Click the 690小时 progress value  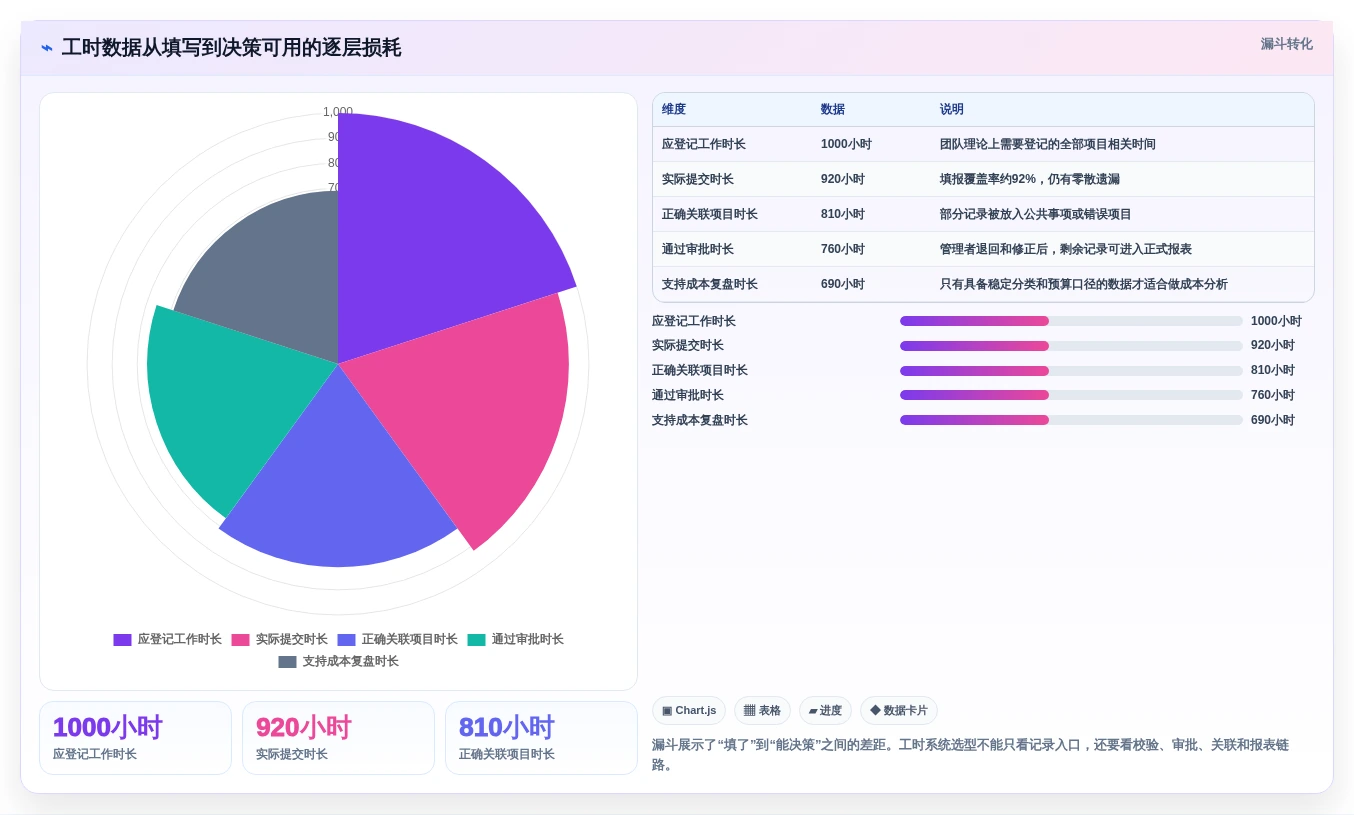coord(1273,420)
